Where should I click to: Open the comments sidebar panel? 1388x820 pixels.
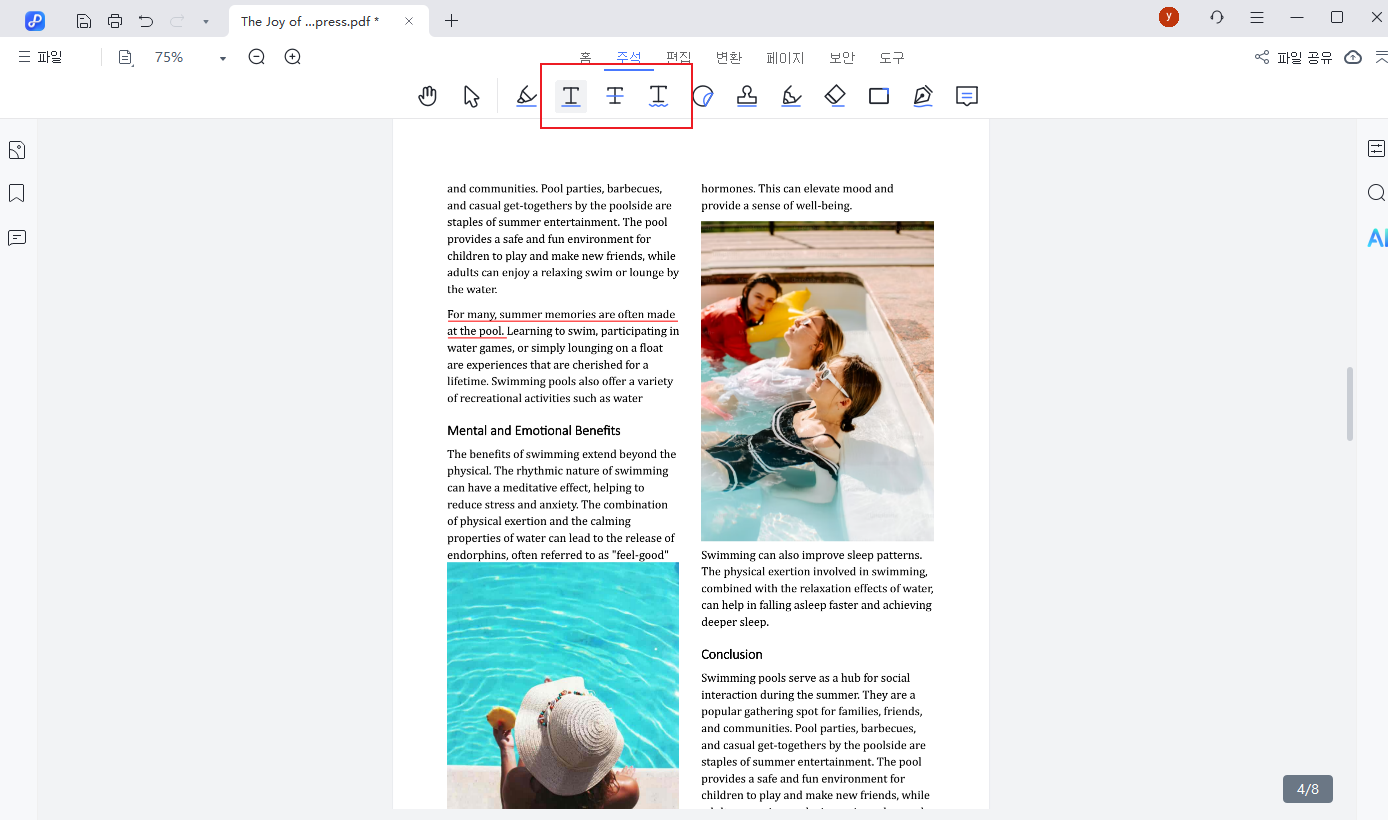pyautogui.click(x=17, y=238)
